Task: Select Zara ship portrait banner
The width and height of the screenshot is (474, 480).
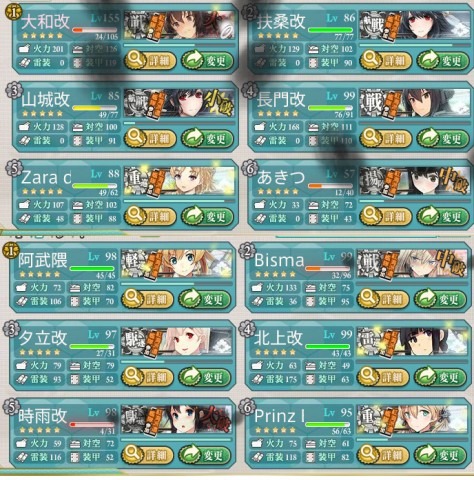Action: [179, 181]
